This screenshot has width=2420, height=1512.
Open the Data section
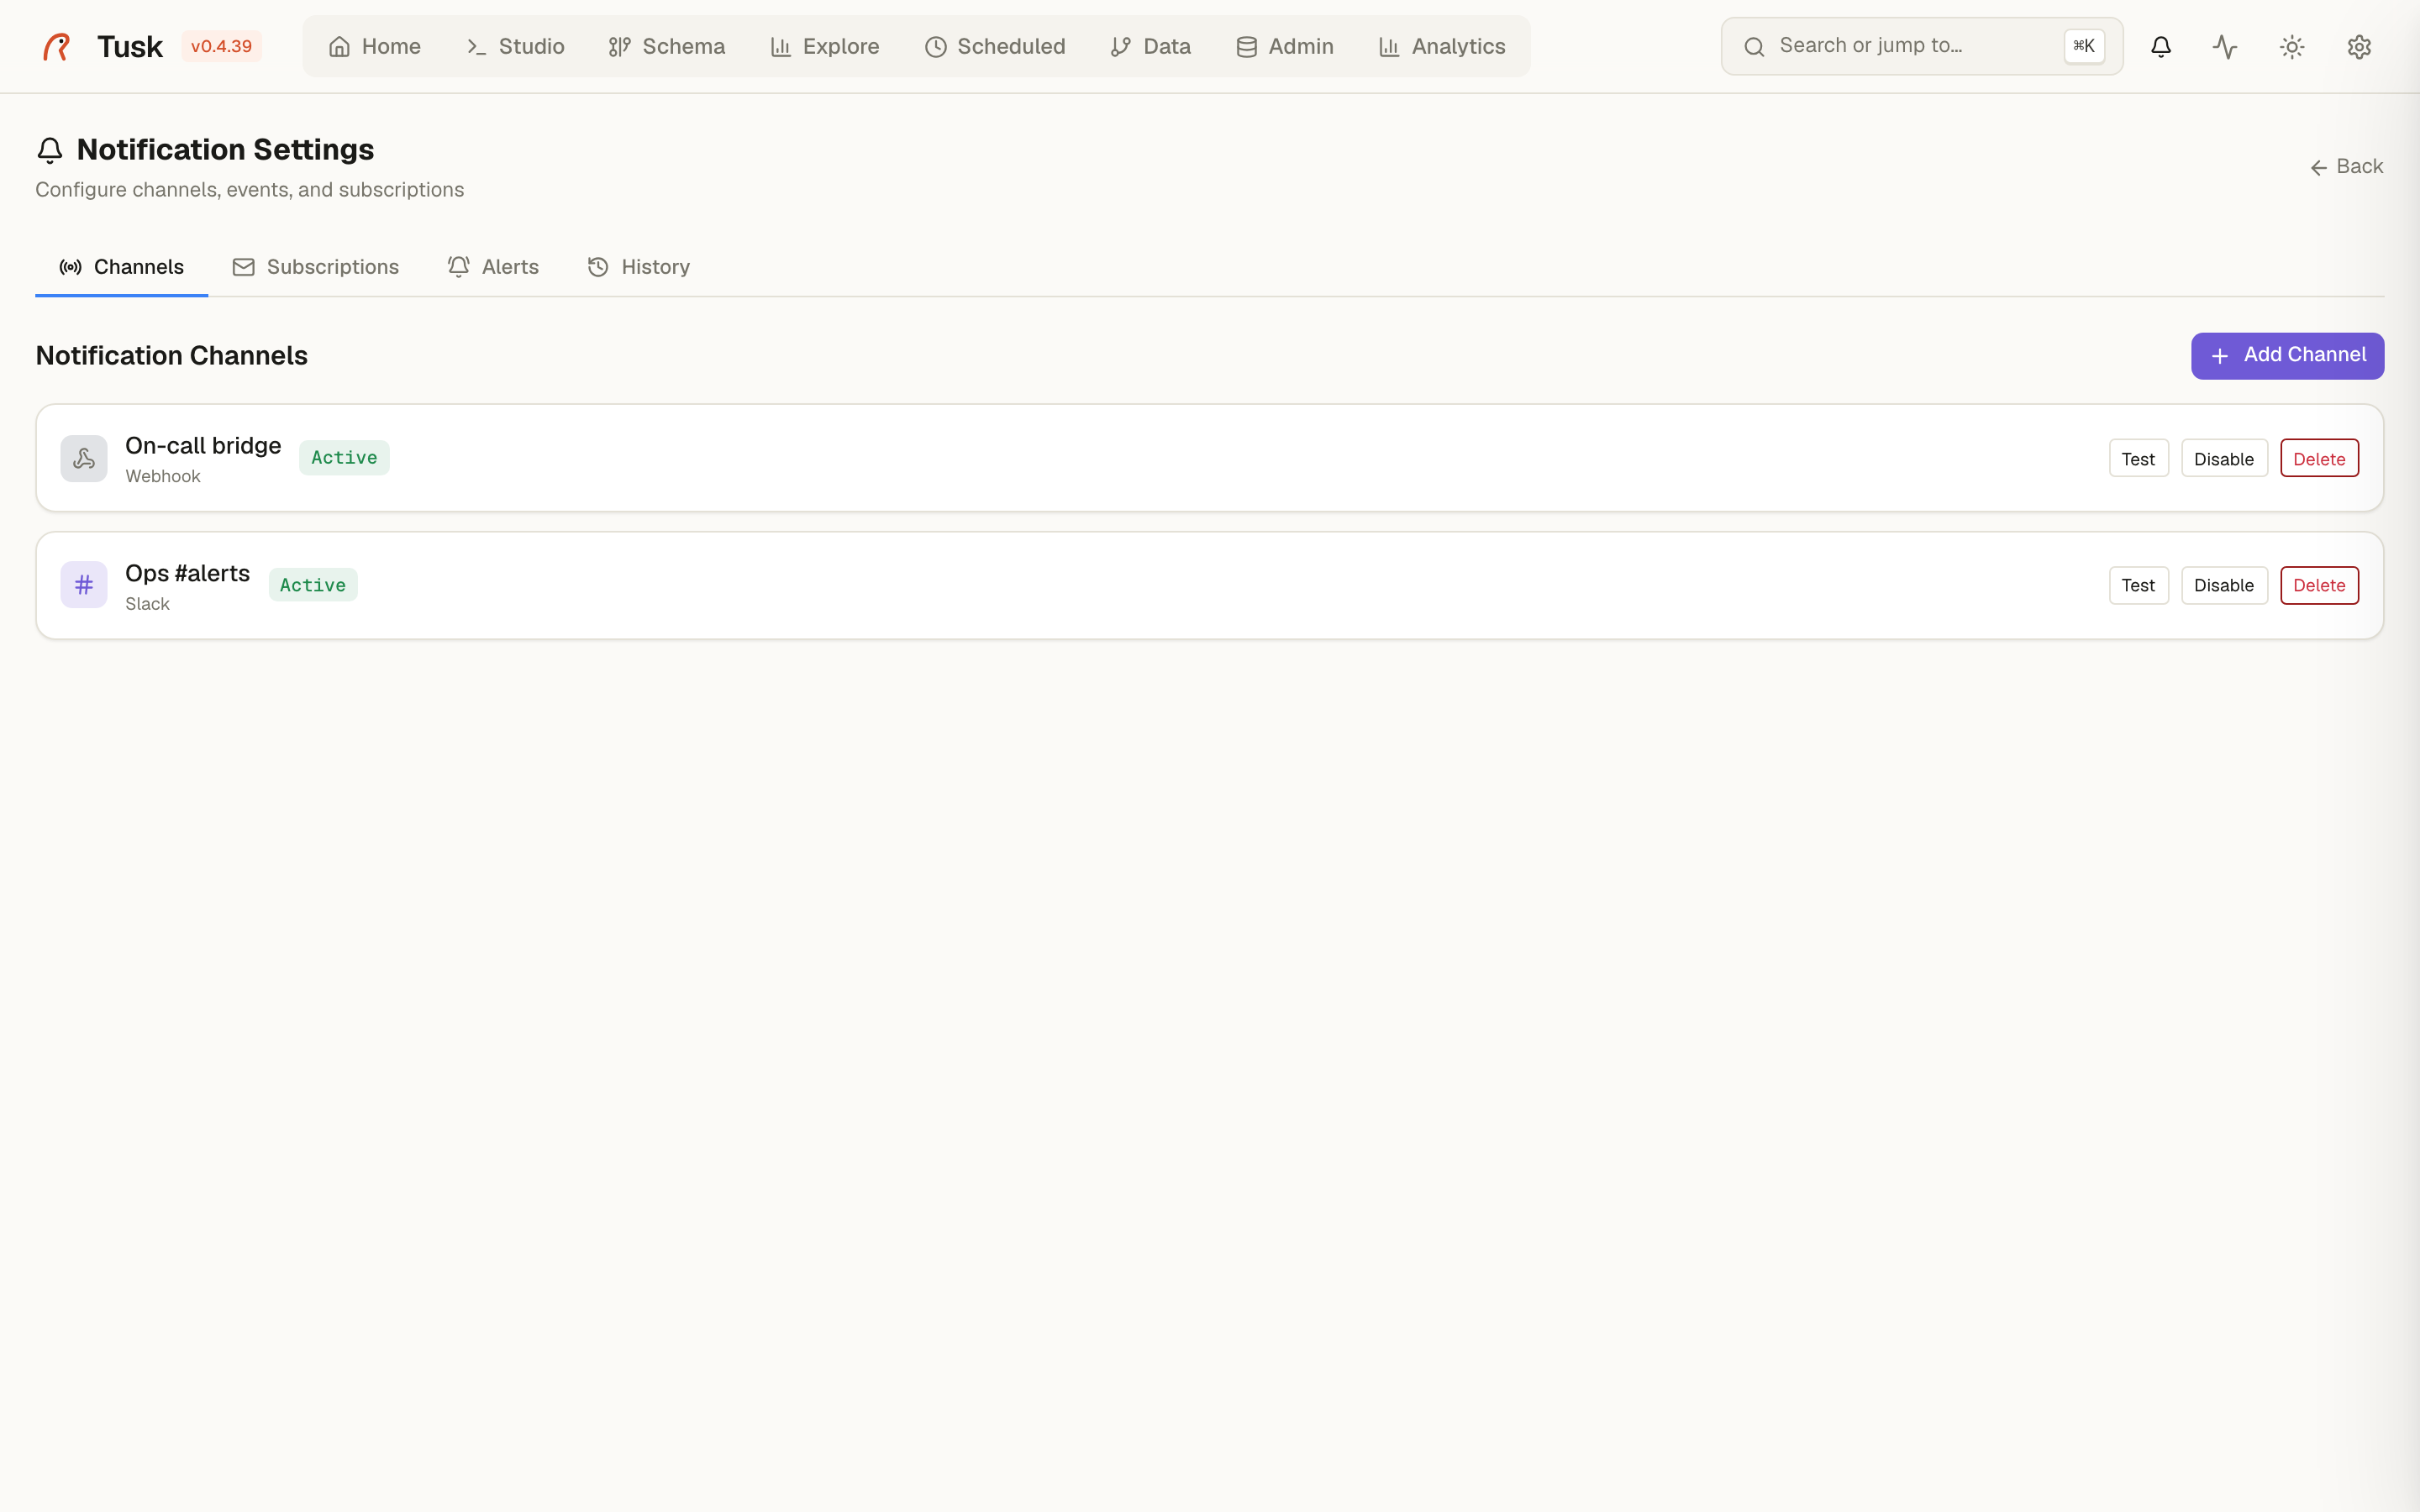pyautogui.click(x=1151, y=47)
